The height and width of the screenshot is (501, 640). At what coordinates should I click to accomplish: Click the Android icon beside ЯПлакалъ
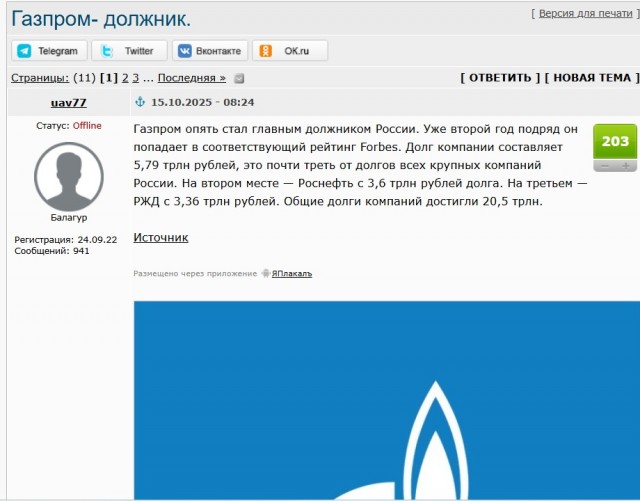266,273
